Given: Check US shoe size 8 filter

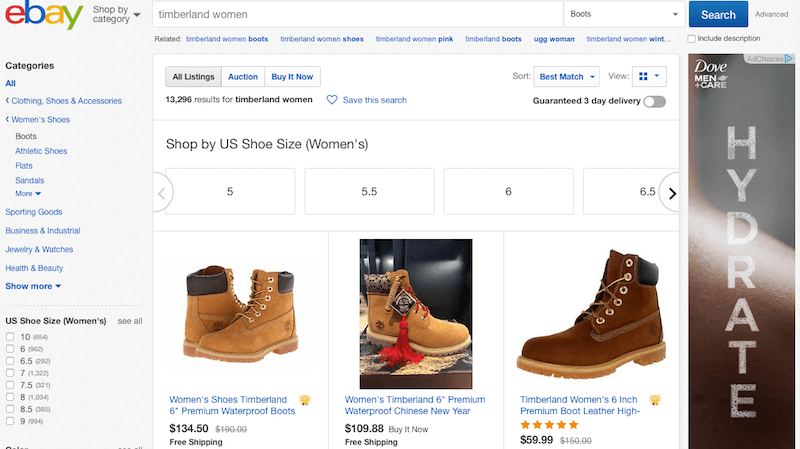Looking at the screenshot, I should pos(10,397).
